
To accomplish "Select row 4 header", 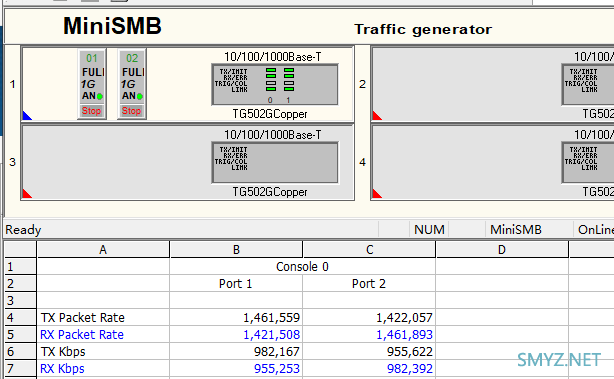I will coord(20,317).
